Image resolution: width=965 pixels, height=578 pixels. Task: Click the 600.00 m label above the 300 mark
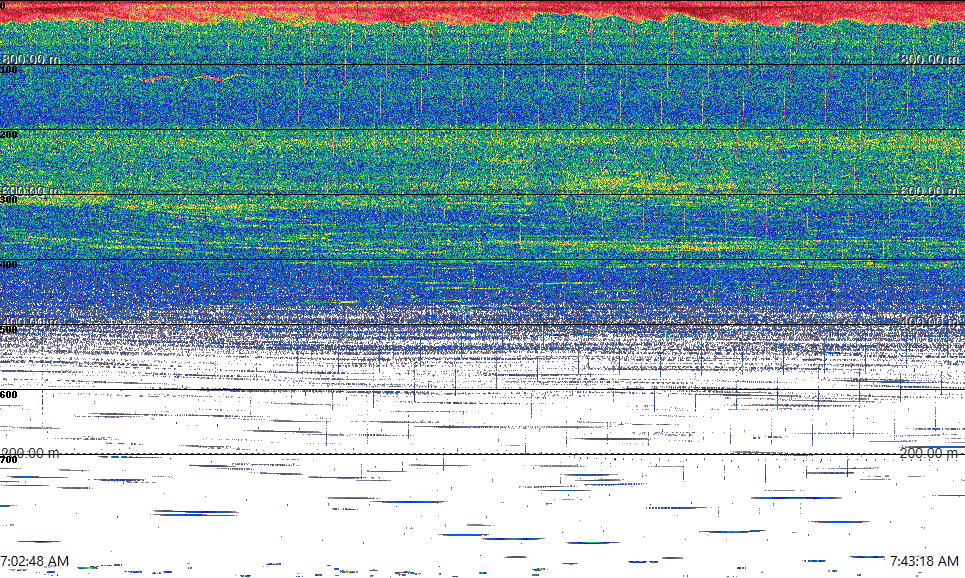(x=31, y=191)
